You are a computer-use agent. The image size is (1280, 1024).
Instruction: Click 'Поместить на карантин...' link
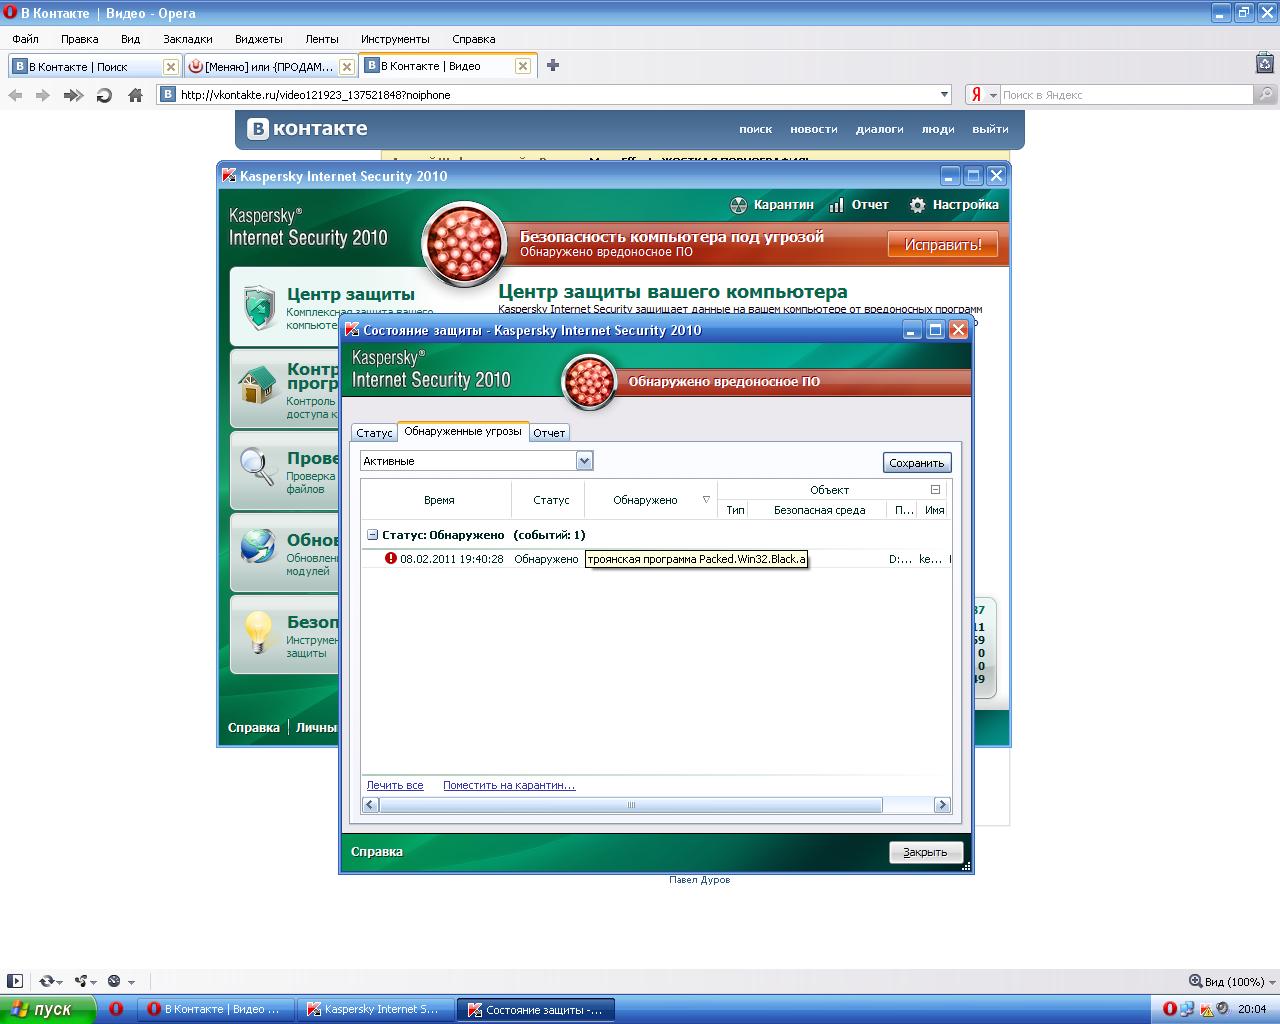point(509,785)
